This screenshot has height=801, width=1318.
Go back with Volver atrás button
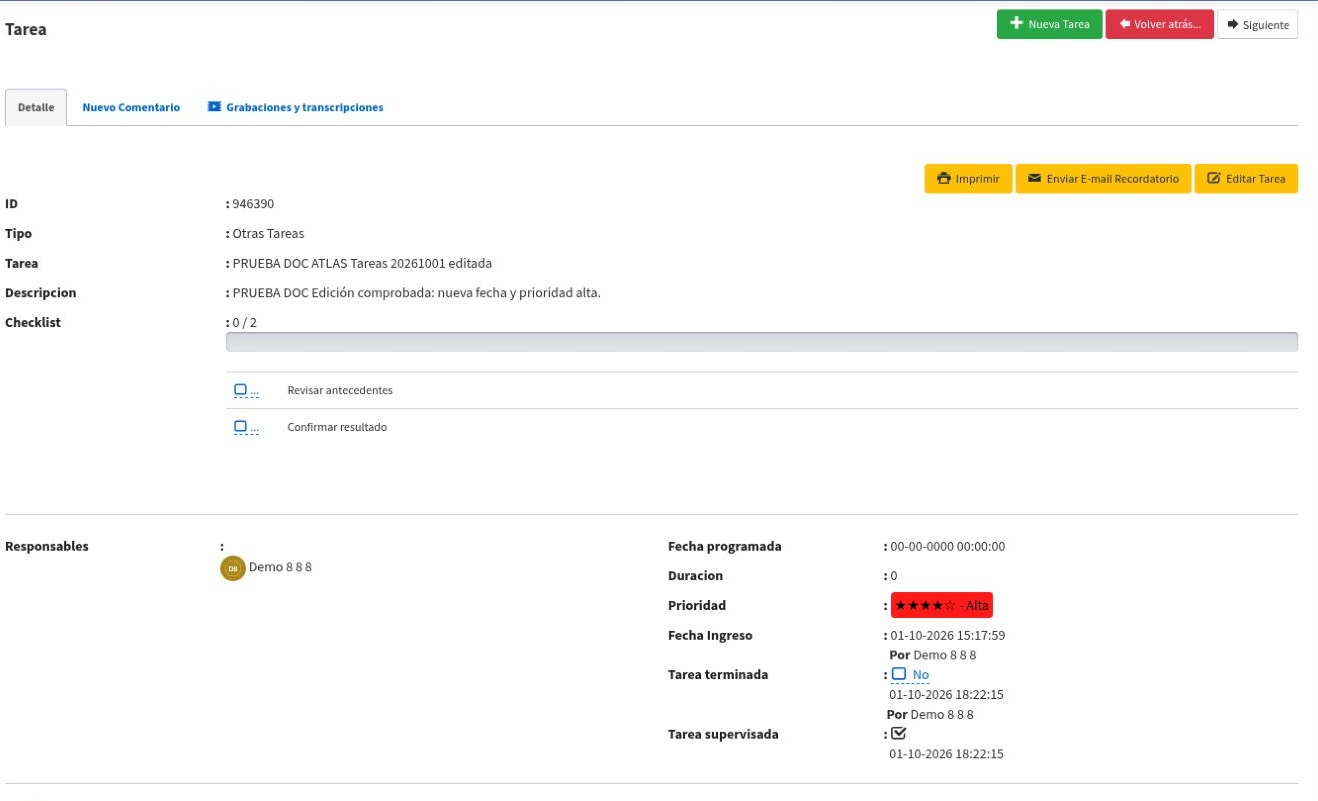[1160, 24]
